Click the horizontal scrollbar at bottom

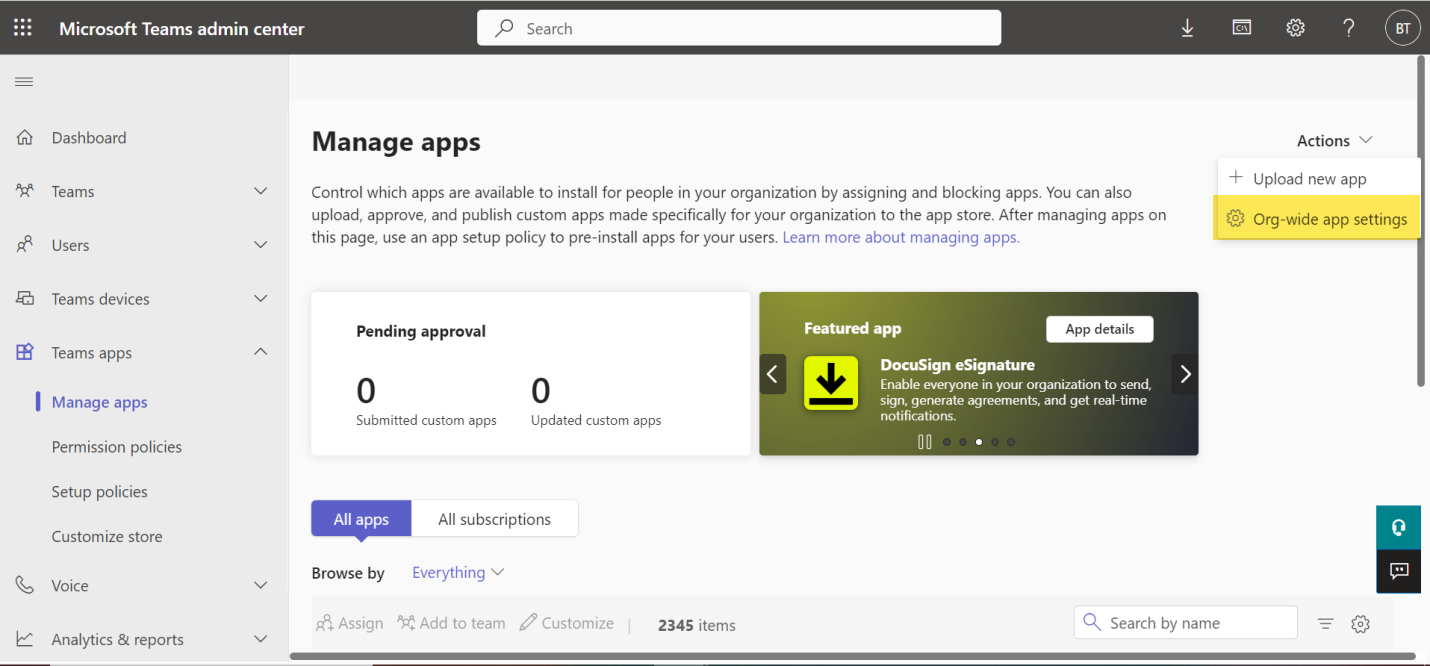click(855, 657)
